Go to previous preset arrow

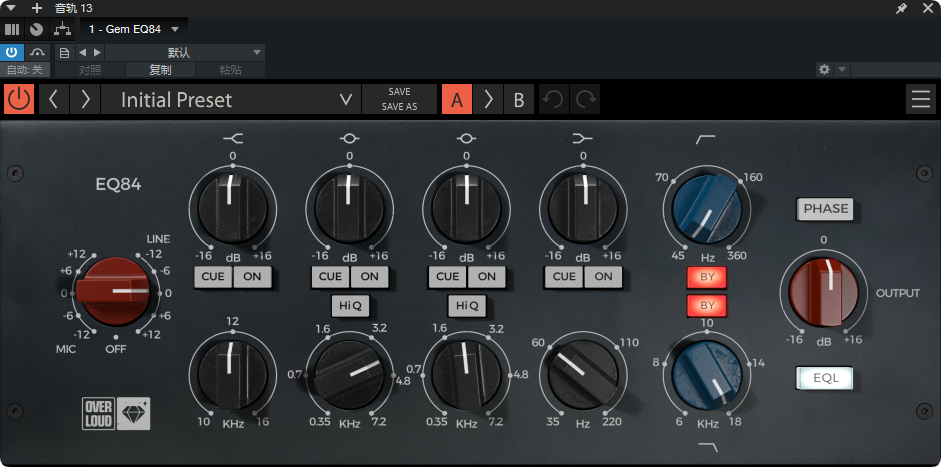pos(53,99)
